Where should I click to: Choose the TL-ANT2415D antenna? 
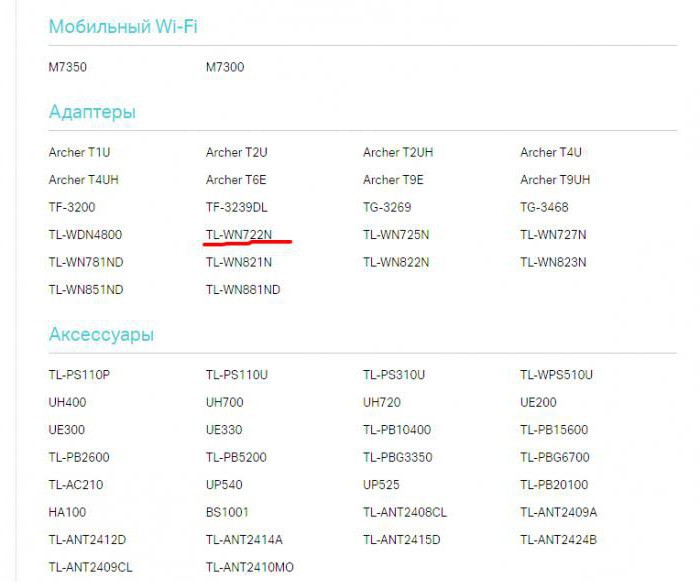pyautogui.click(x=402, y=540)
